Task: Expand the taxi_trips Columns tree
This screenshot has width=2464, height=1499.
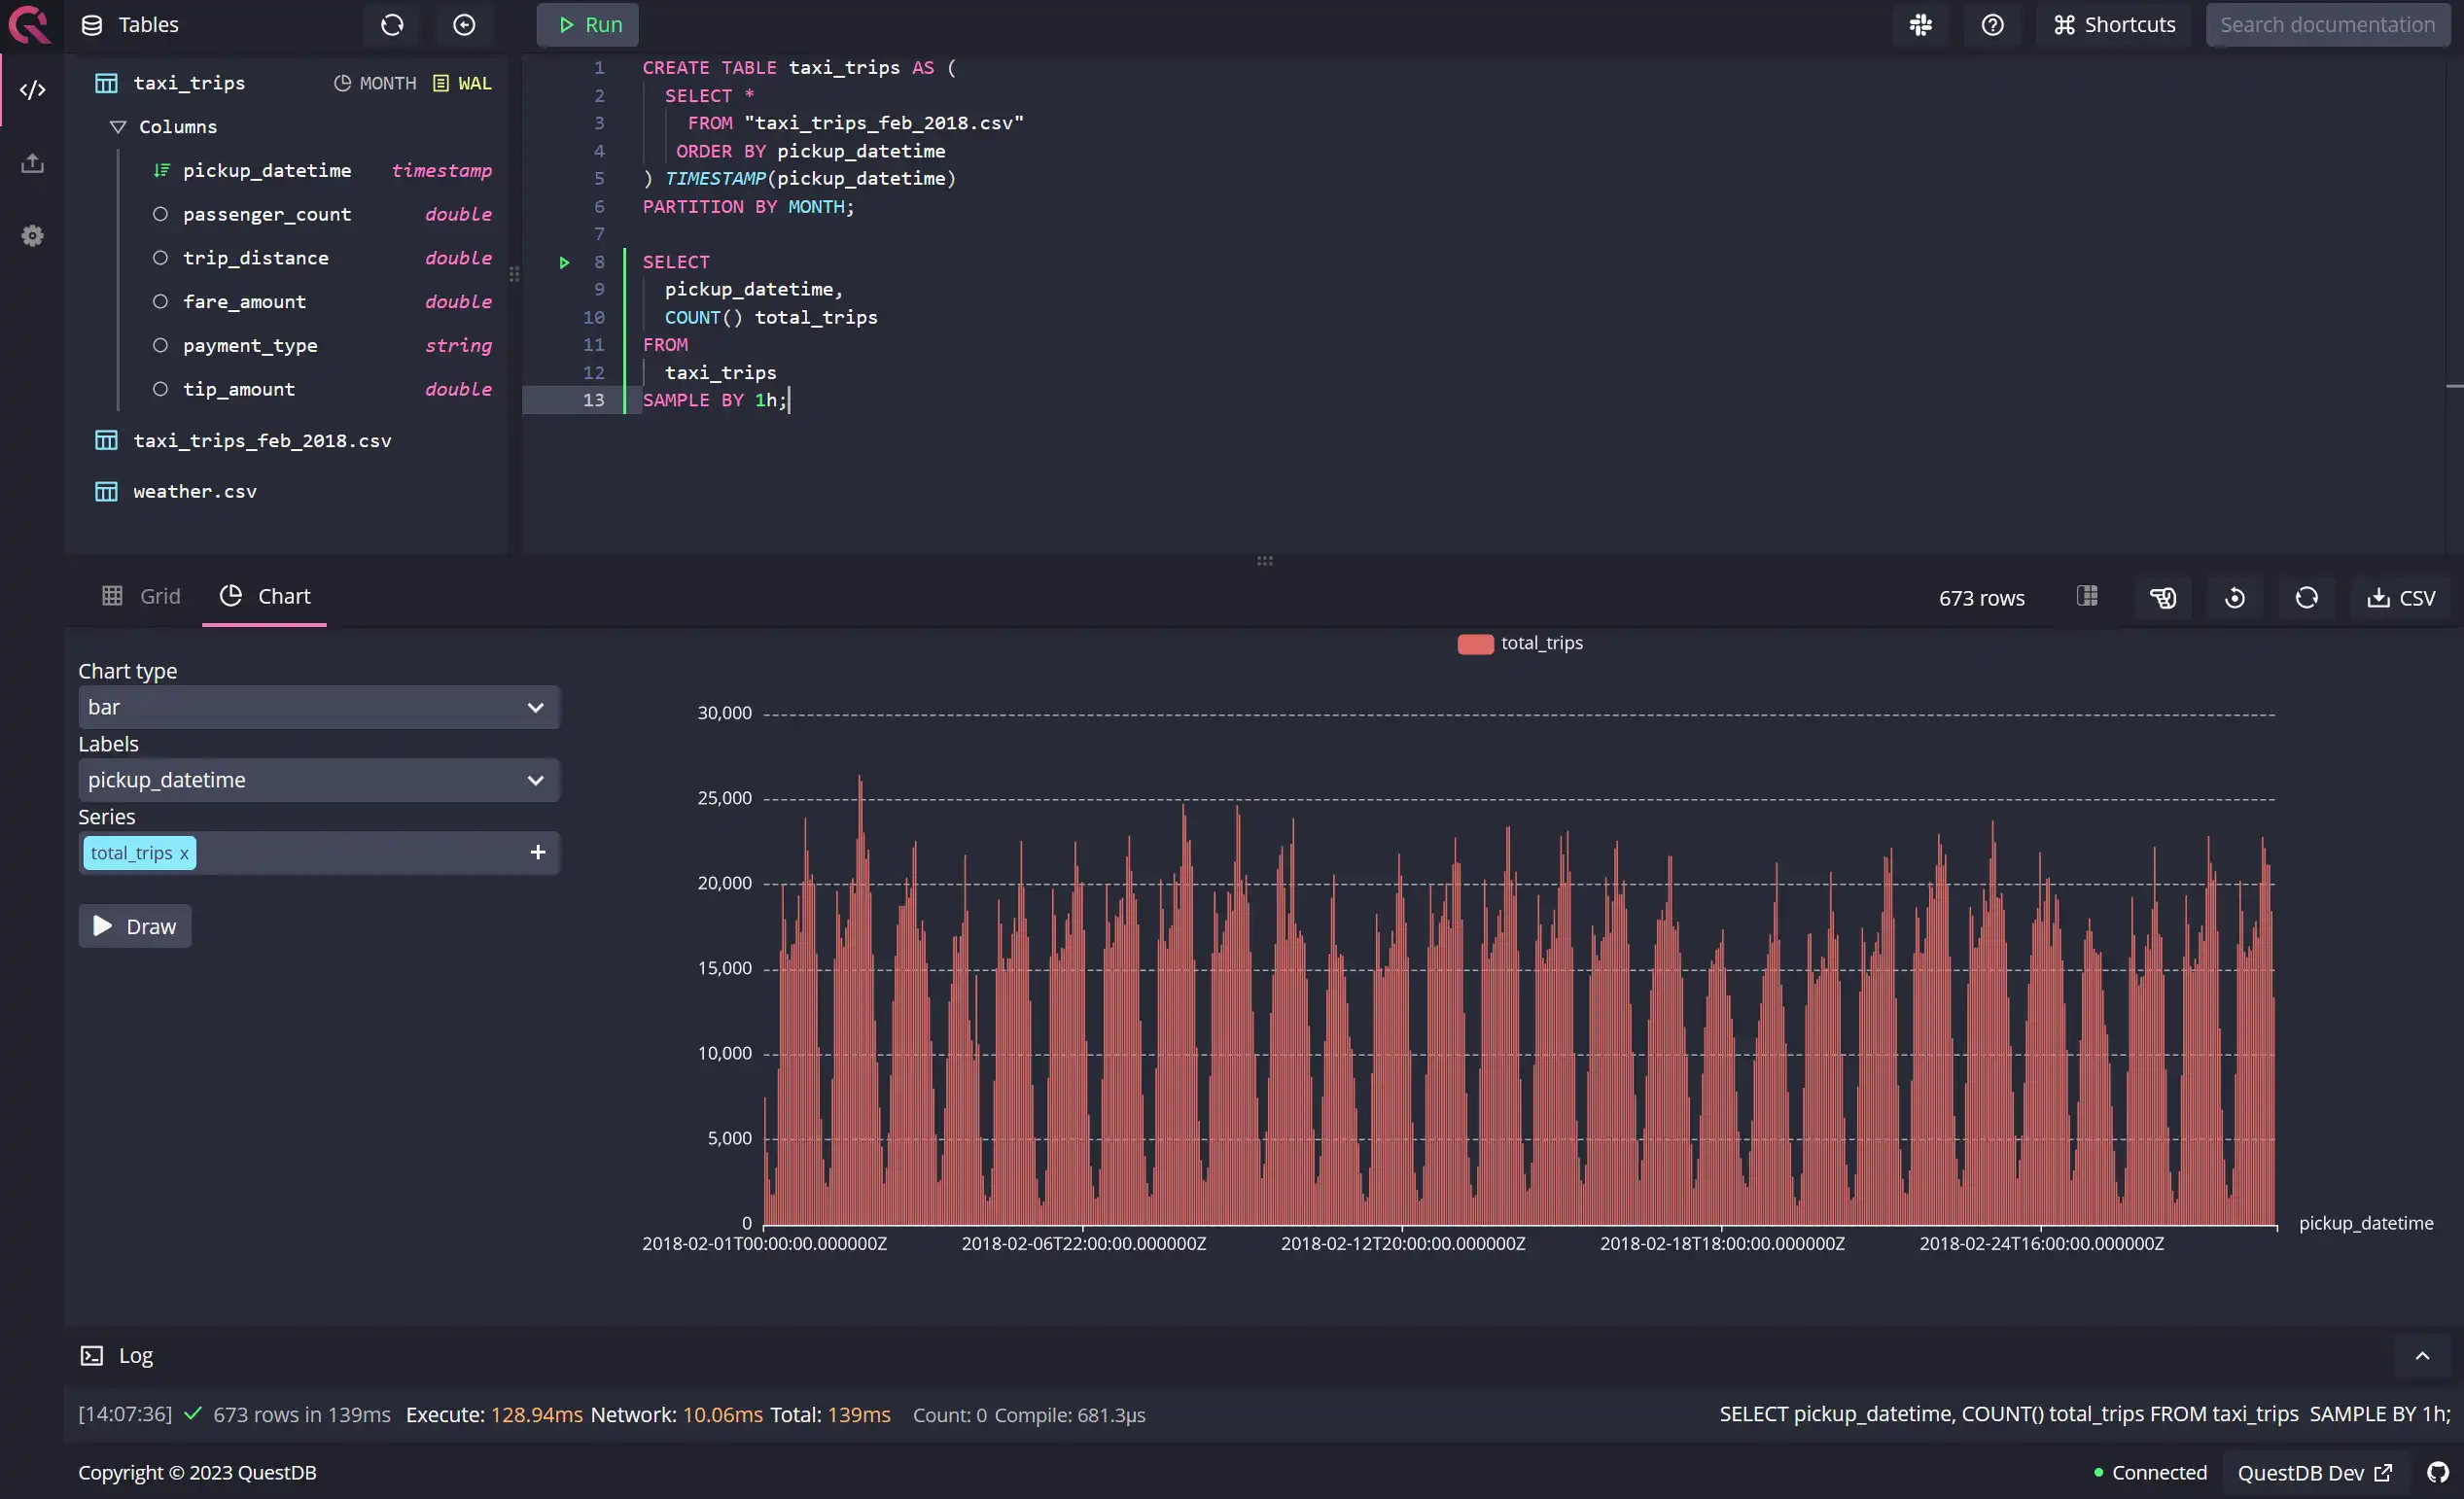Action: click(x=118, y=126)
